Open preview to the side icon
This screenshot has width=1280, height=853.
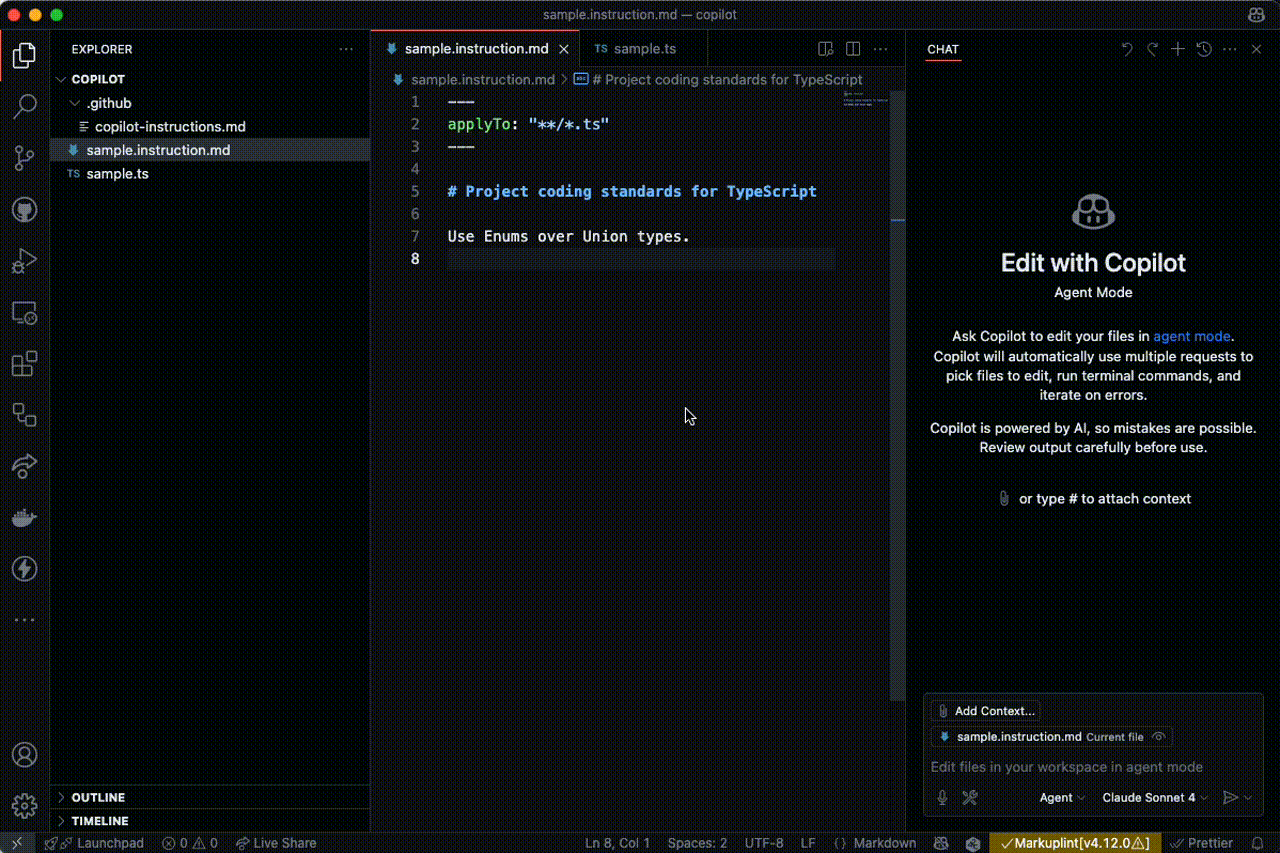click(825, 49)
